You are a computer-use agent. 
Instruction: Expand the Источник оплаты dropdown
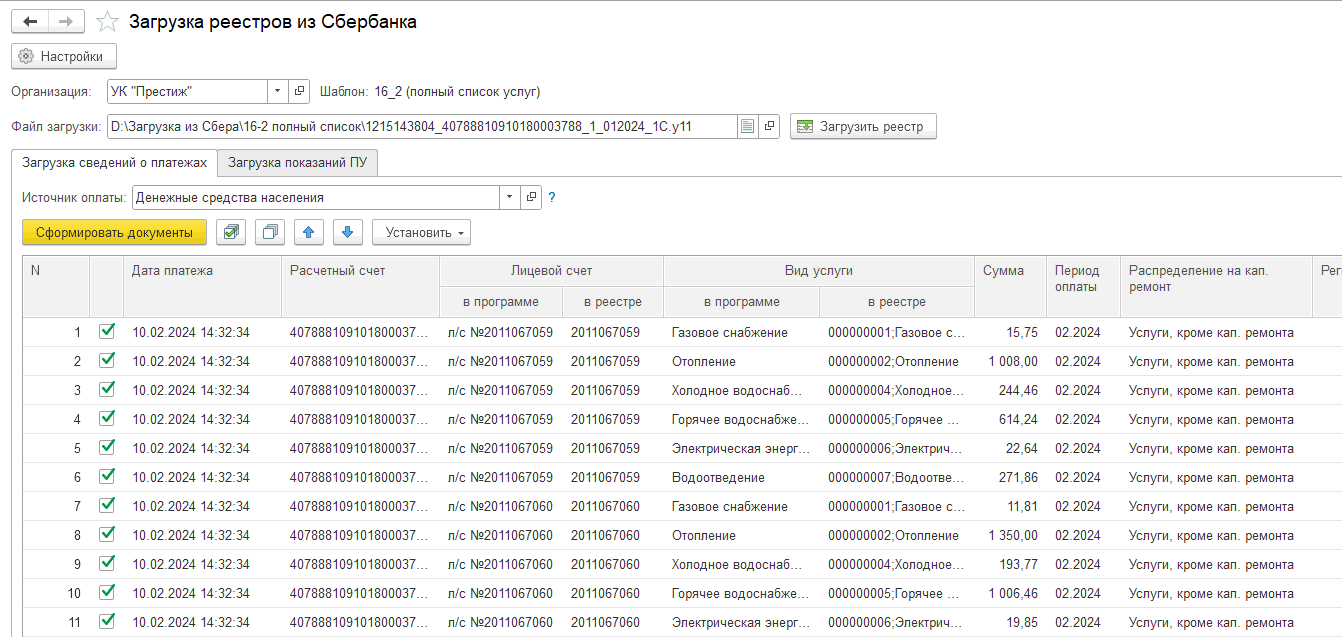(x=510, y=197)
